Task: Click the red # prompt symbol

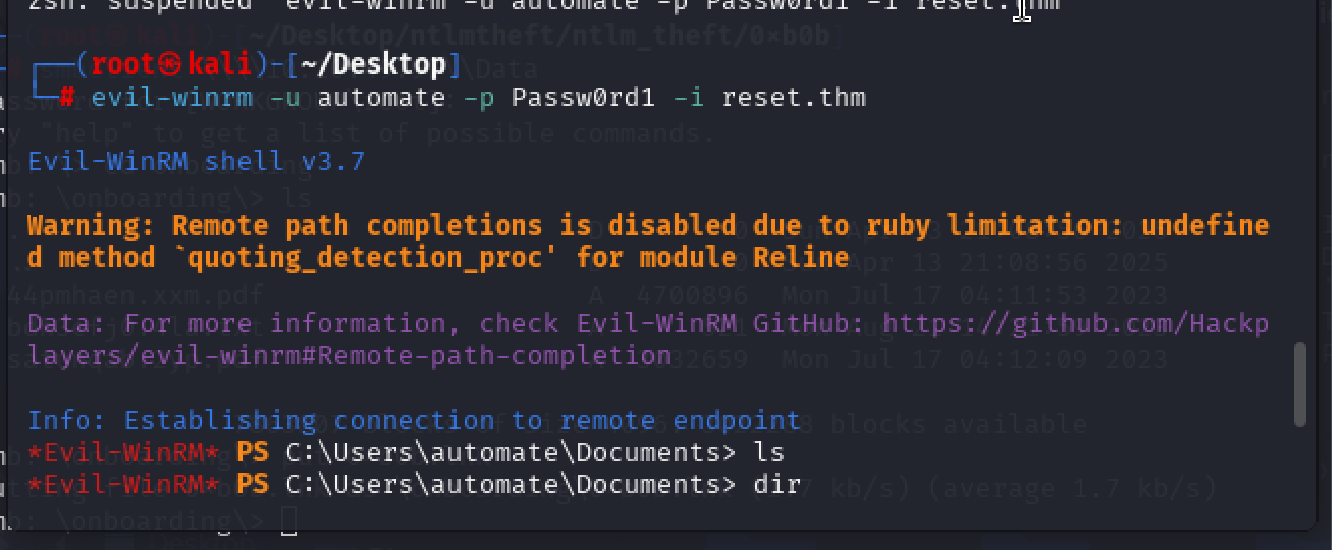Action: [x=66, y=98]
